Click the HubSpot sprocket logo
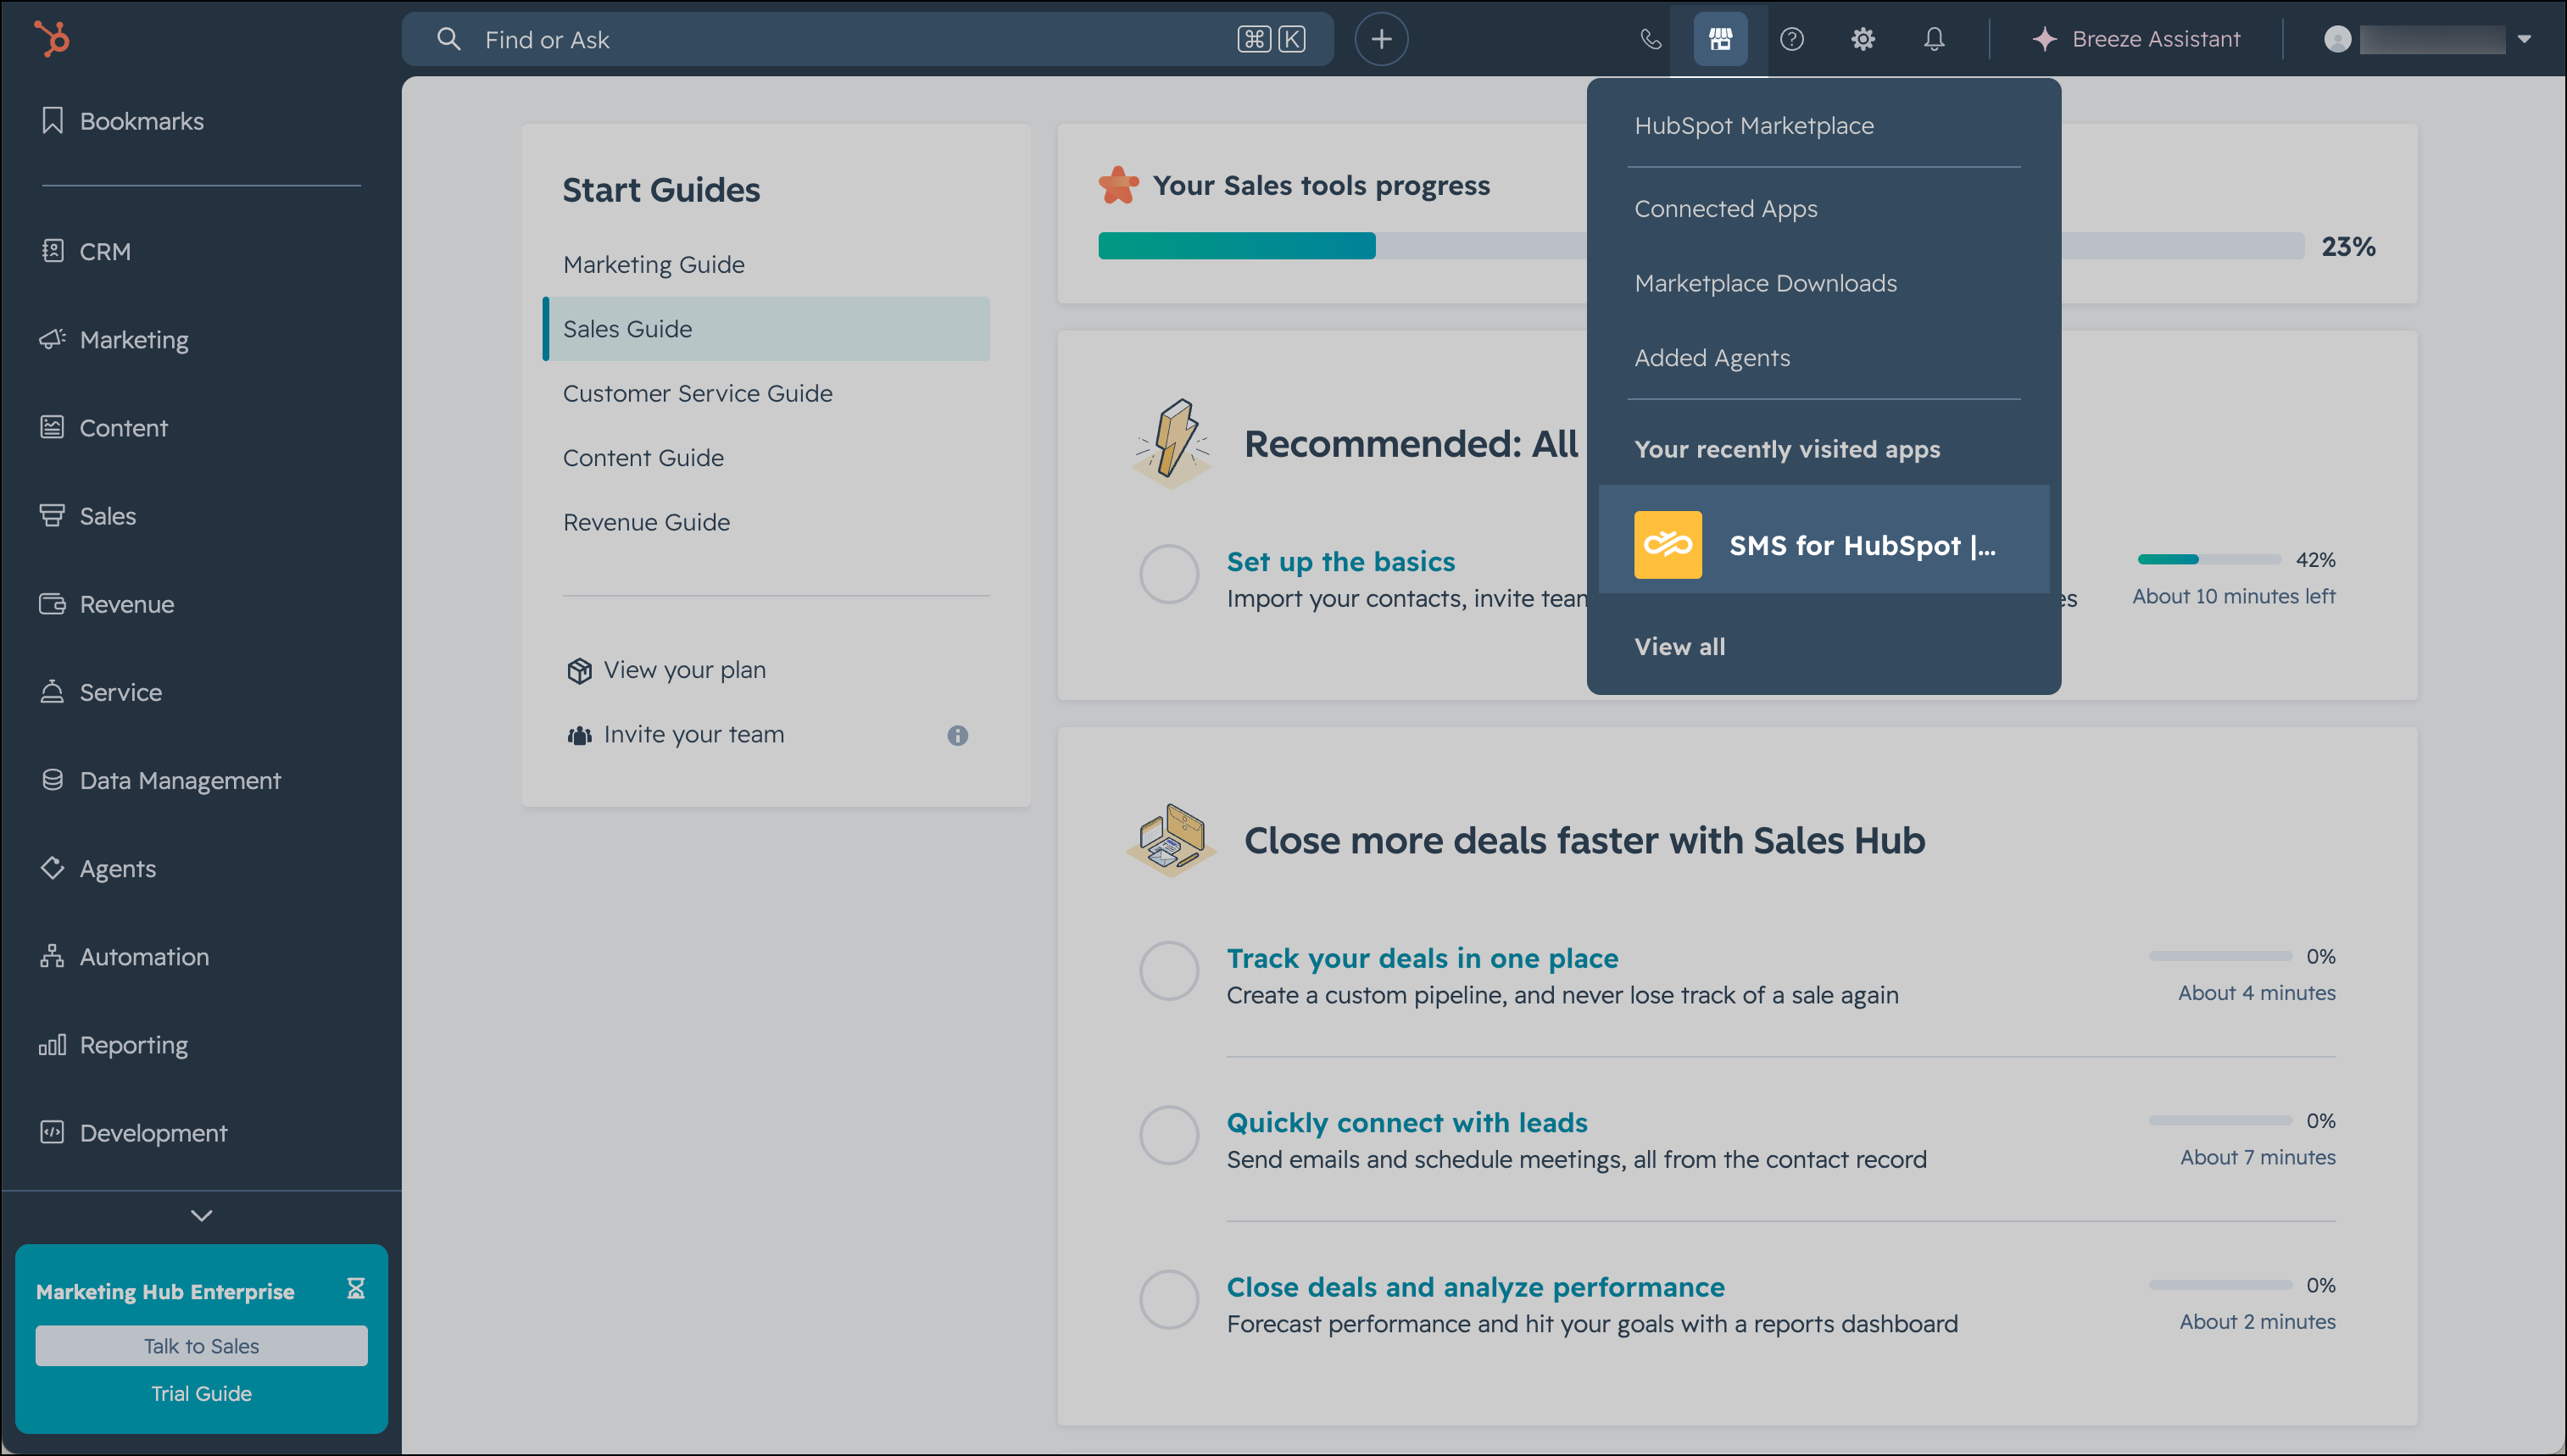The width and height of the screenshot is (2567, 1456). pos(52,39)
